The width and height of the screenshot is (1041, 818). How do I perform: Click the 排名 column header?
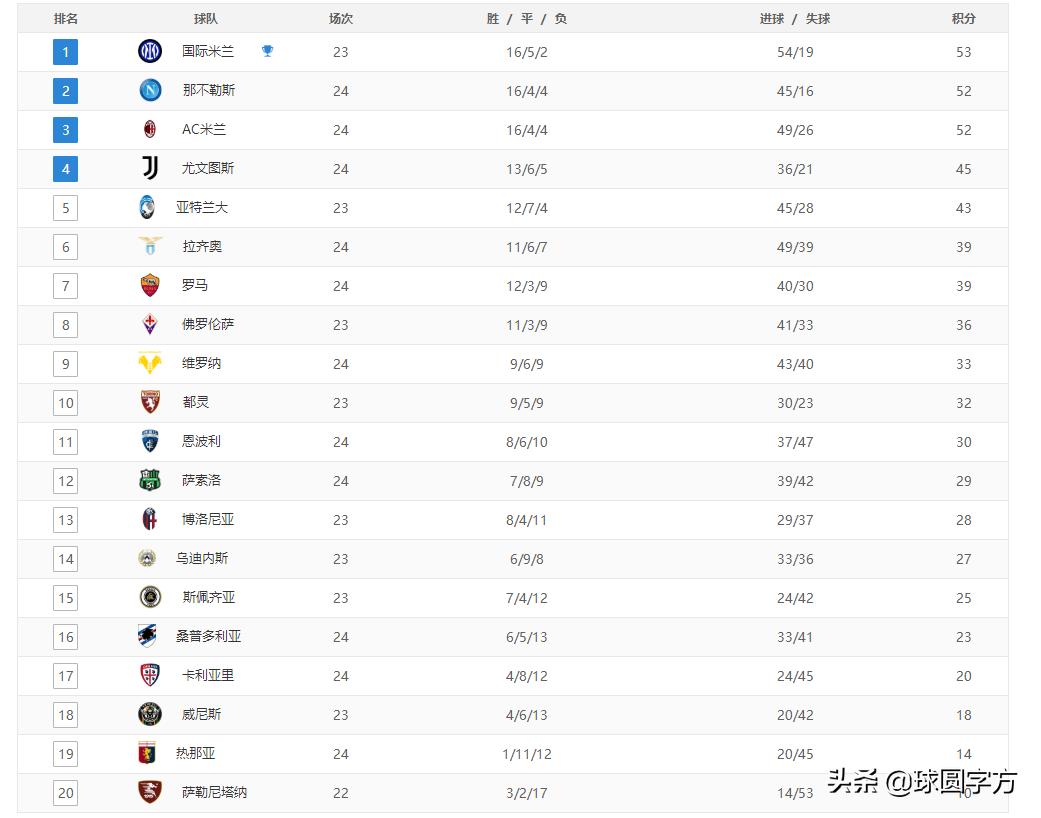pyautogui.click(x=66, y=18)
